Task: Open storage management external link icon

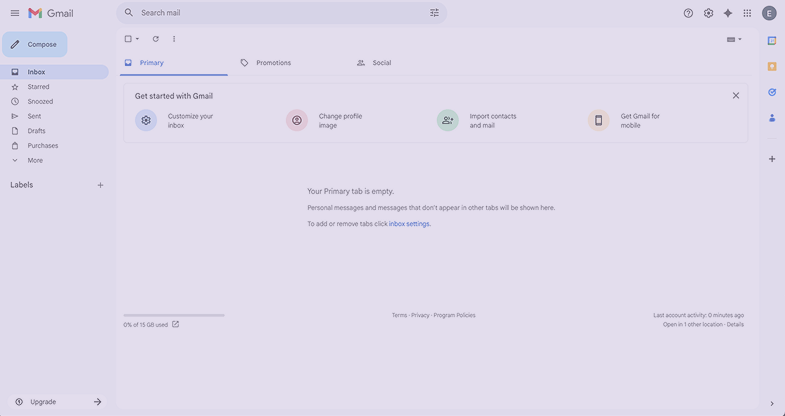Action: [x=175, y=324]
